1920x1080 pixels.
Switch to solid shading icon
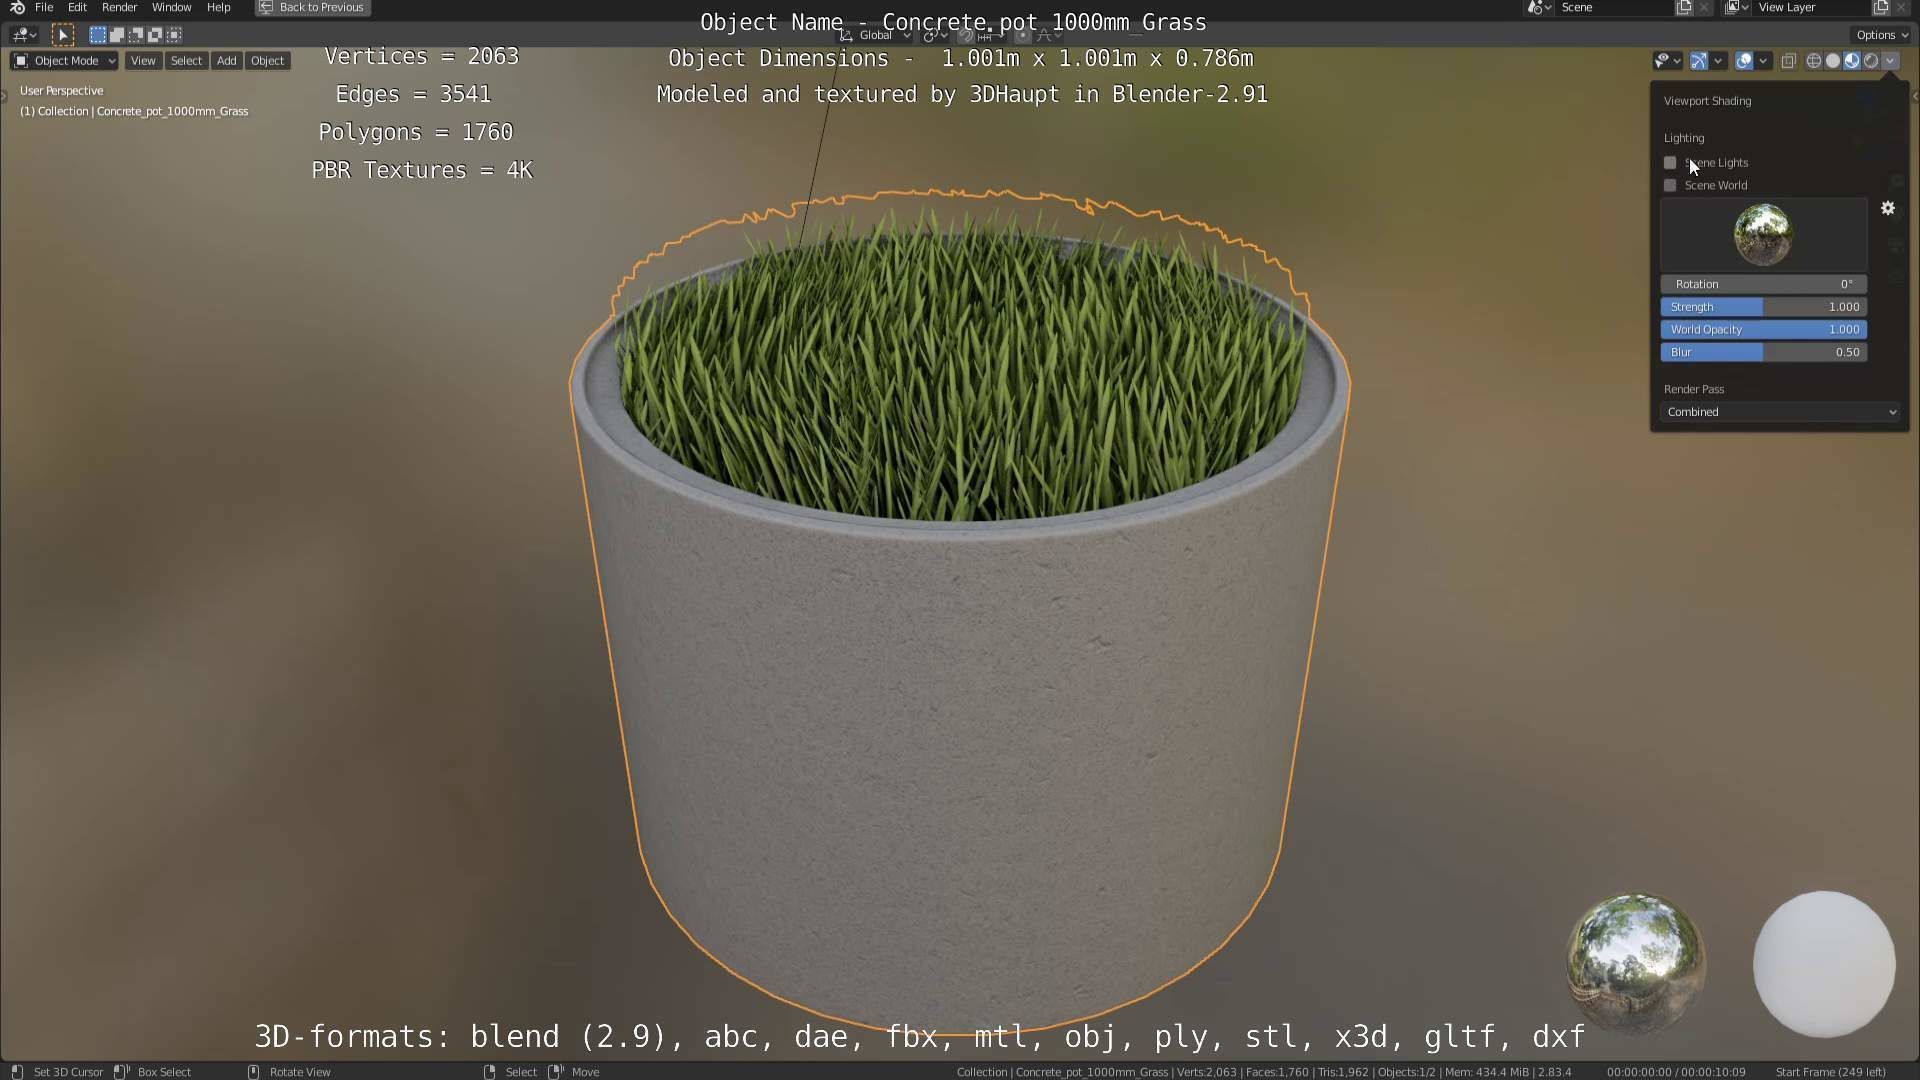point(1833,61)
